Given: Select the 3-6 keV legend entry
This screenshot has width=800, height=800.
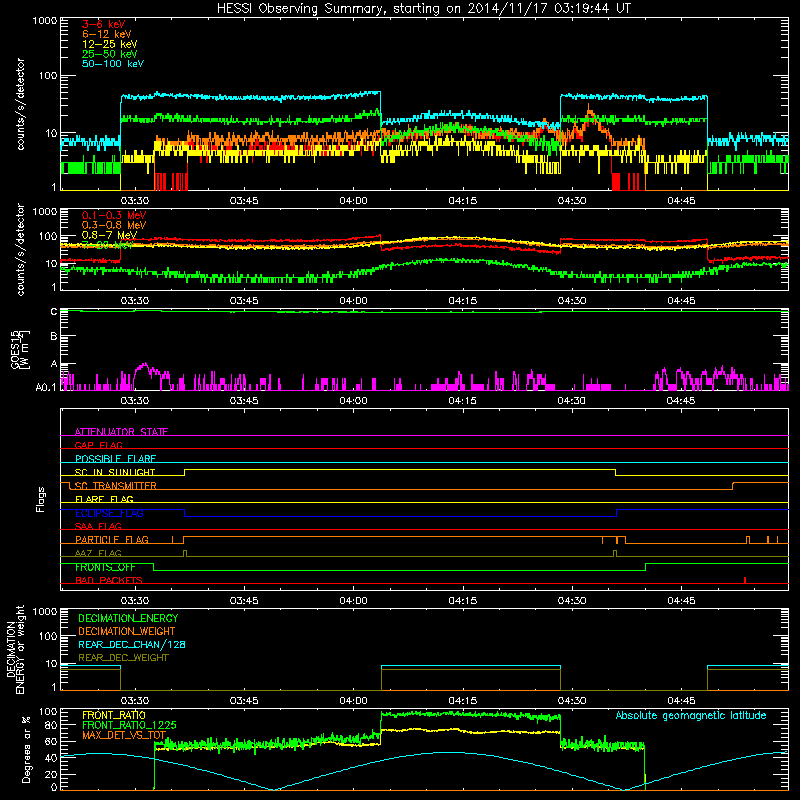Looking at the screenshot, I should (104, 24).
